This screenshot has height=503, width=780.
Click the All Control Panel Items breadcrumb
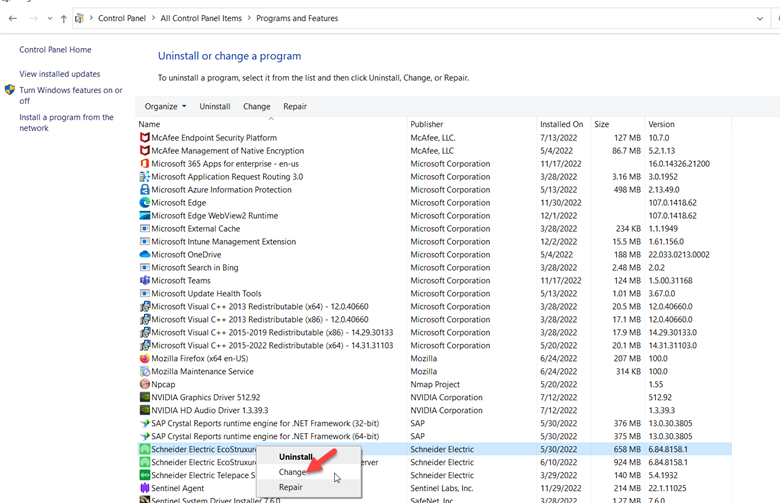click(201, 18)
